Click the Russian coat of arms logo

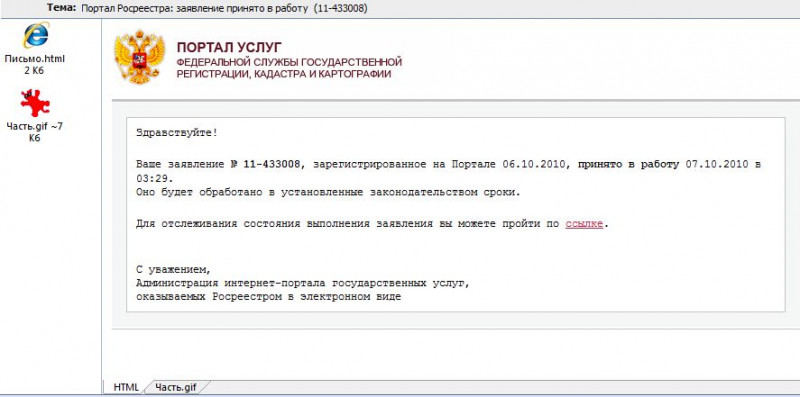[139, 57]
